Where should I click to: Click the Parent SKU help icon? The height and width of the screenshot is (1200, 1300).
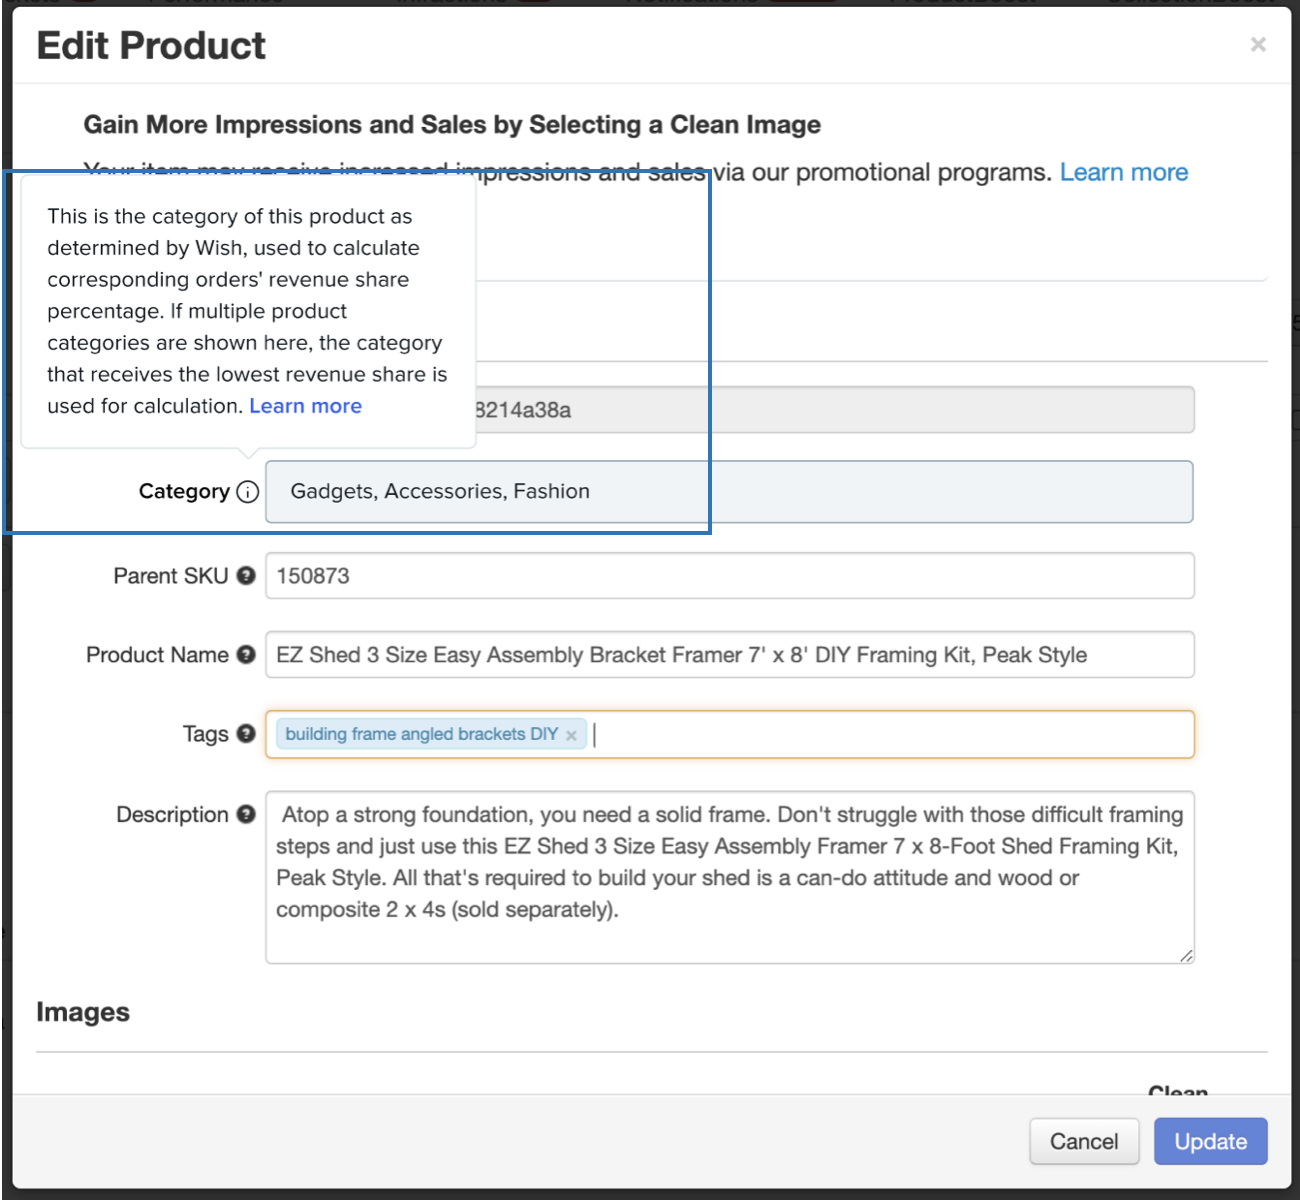coord(246,576)
